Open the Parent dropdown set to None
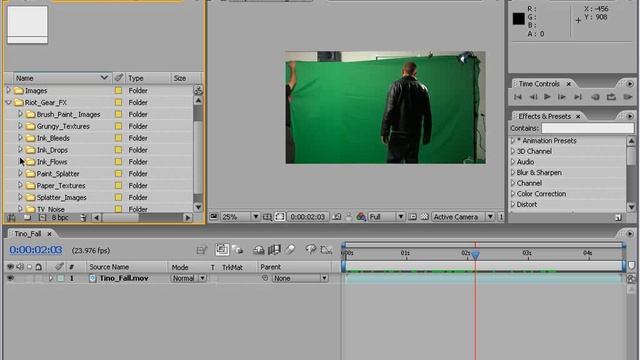The image size is (640, 360). (x=300, y=278)
